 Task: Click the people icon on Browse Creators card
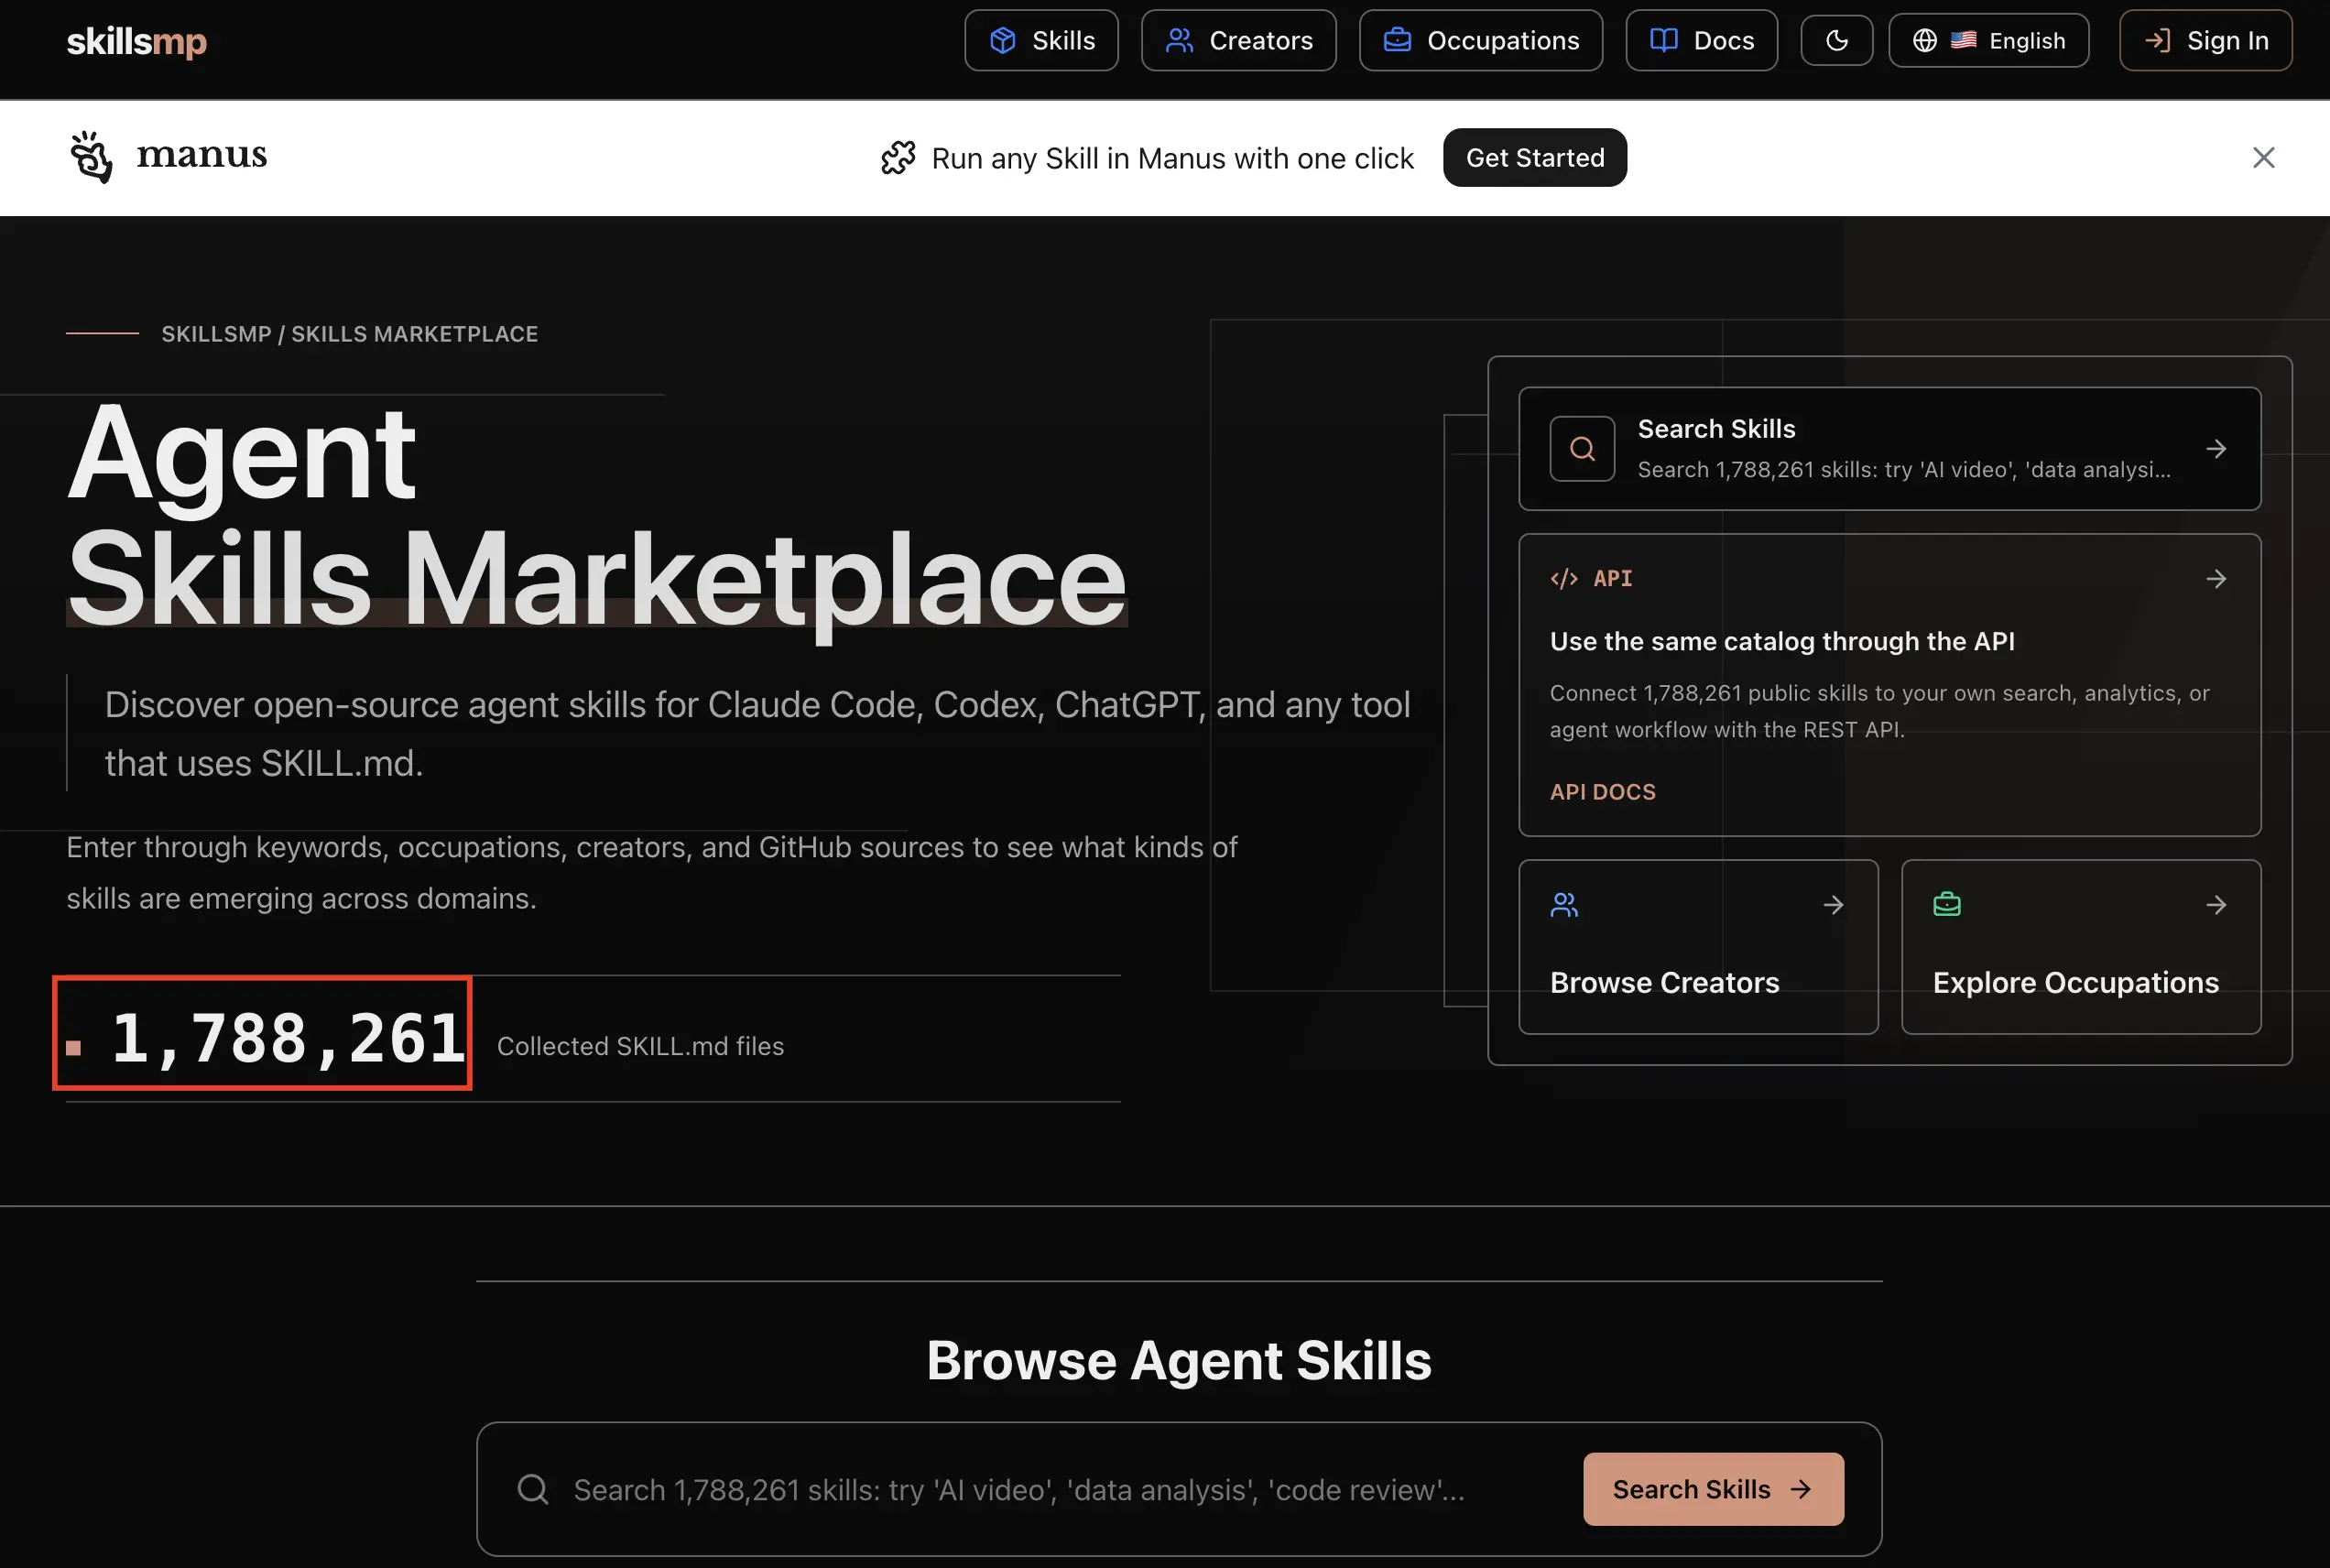tap(1564, 905)
